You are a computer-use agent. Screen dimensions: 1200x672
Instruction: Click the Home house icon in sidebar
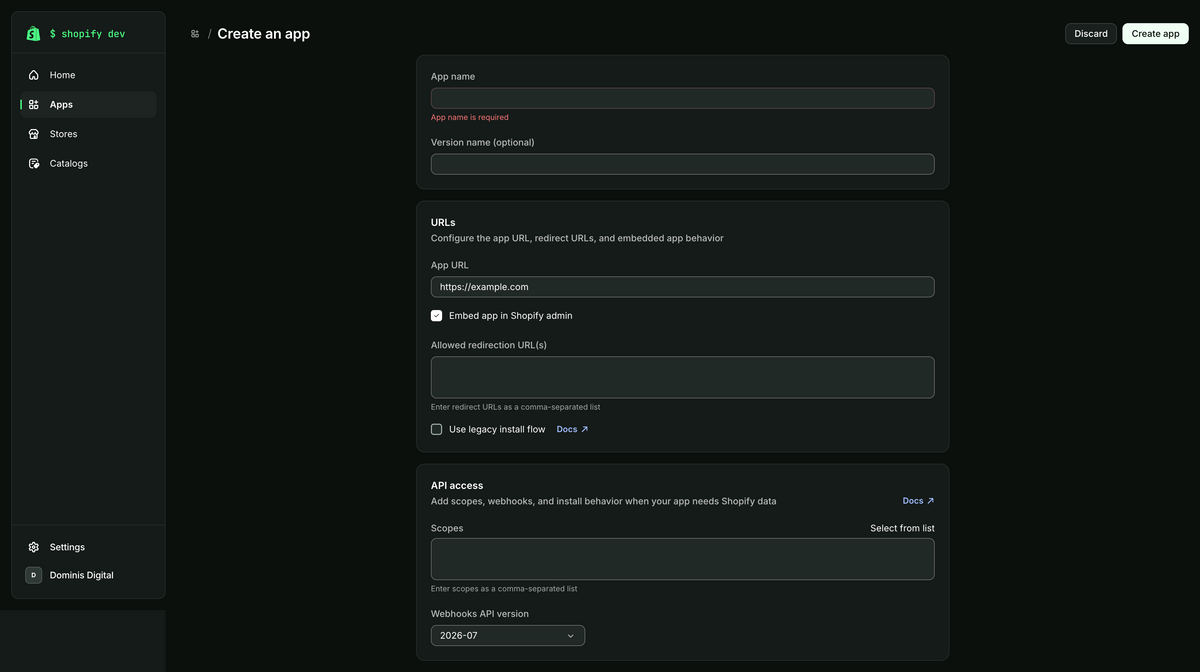[34, 75]
